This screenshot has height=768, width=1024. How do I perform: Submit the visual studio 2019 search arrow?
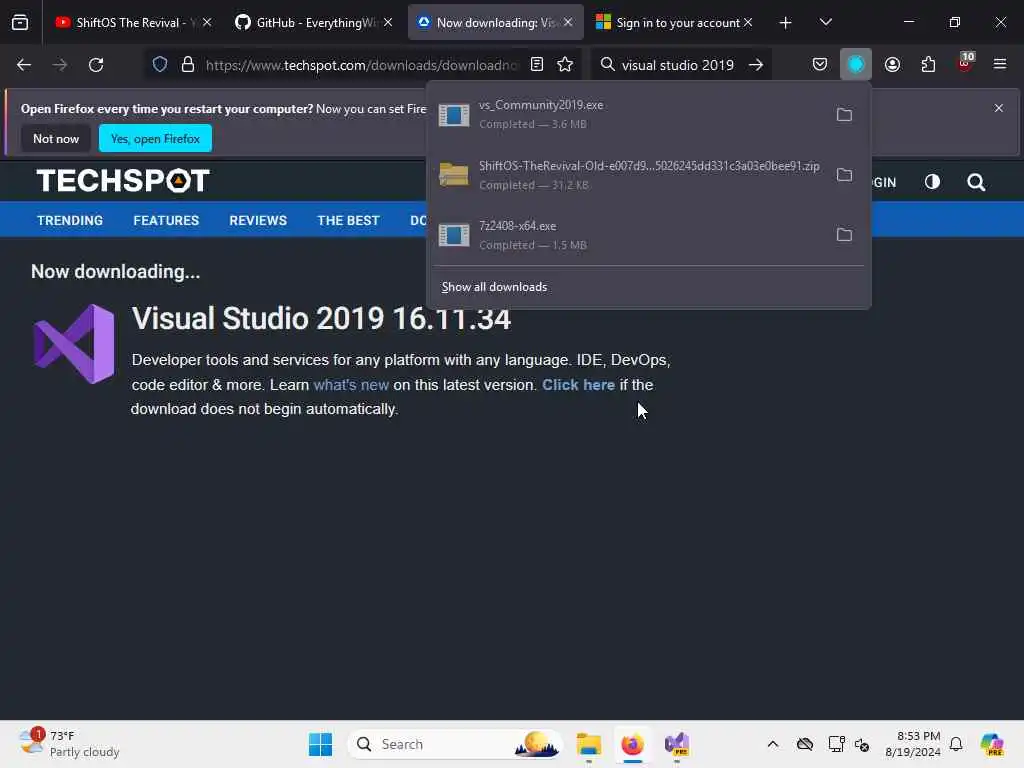pos(756,65)
